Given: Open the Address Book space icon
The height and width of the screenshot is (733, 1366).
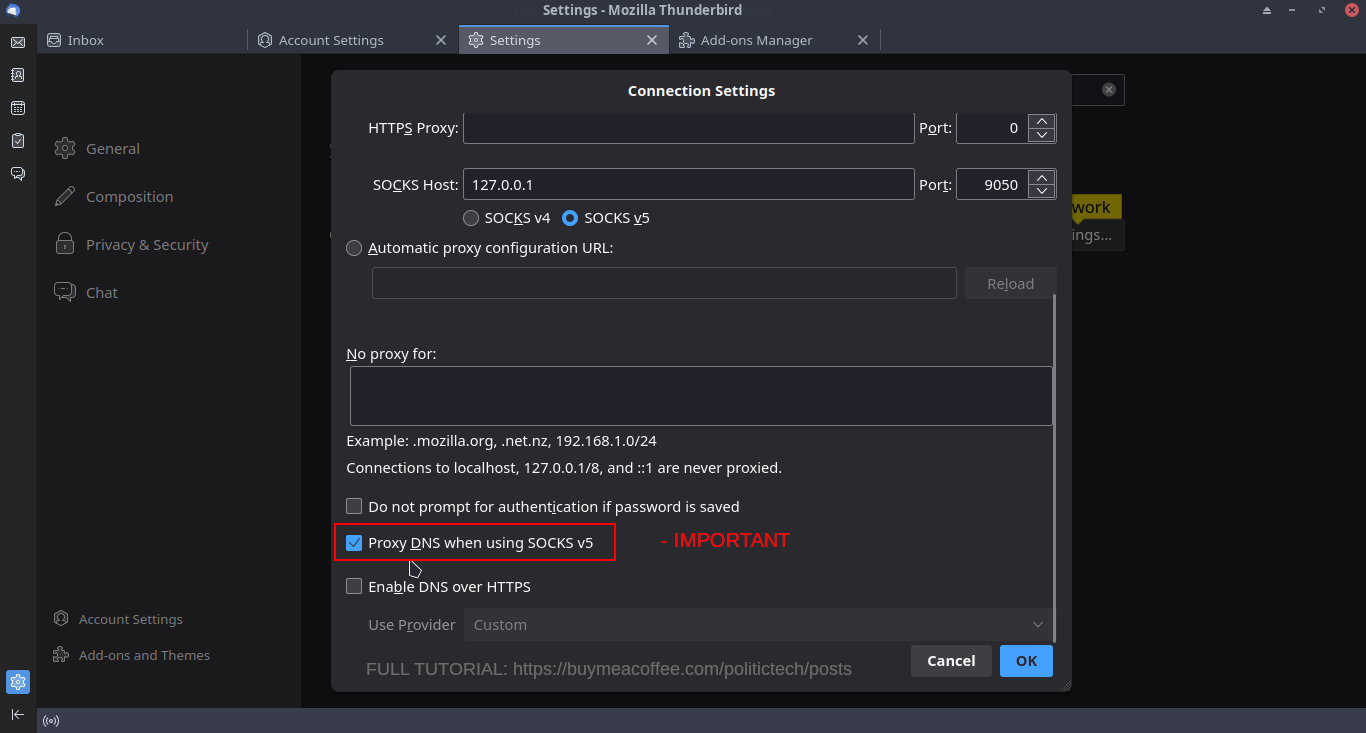Looking at the screenshot, I should click(17, 75).
